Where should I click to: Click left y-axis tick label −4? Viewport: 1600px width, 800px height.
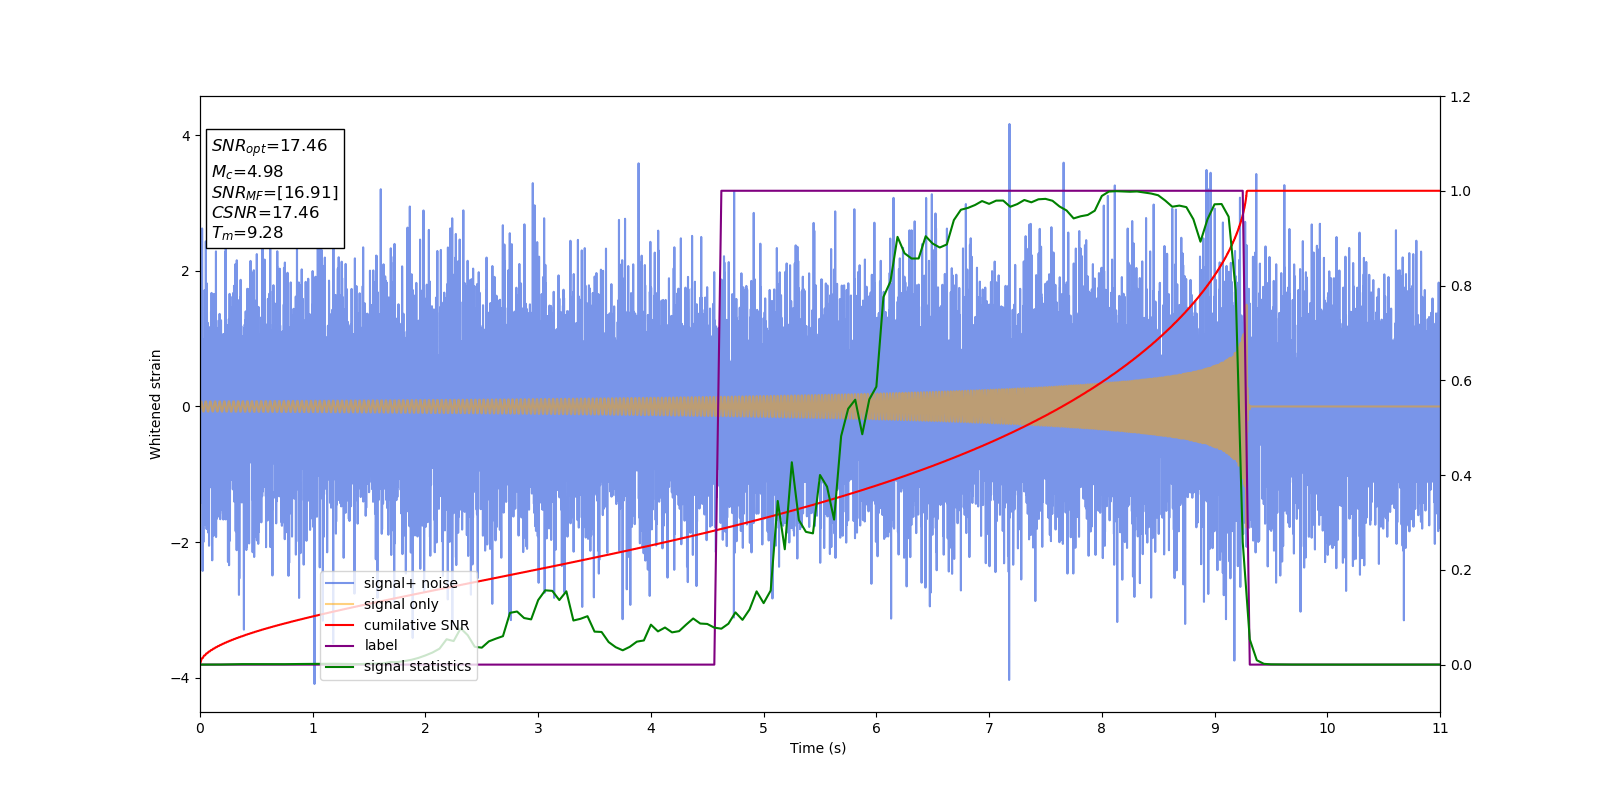[x=181, y=678]
